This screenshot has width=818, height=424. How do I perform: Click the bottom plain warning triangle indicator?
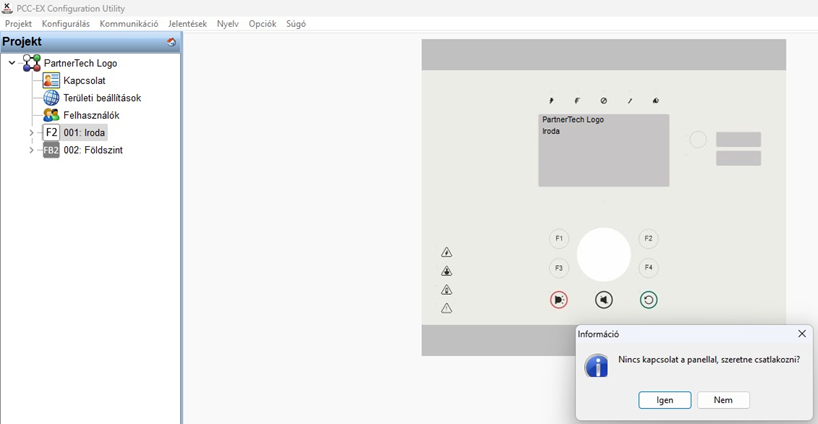(x=447, y=308)
